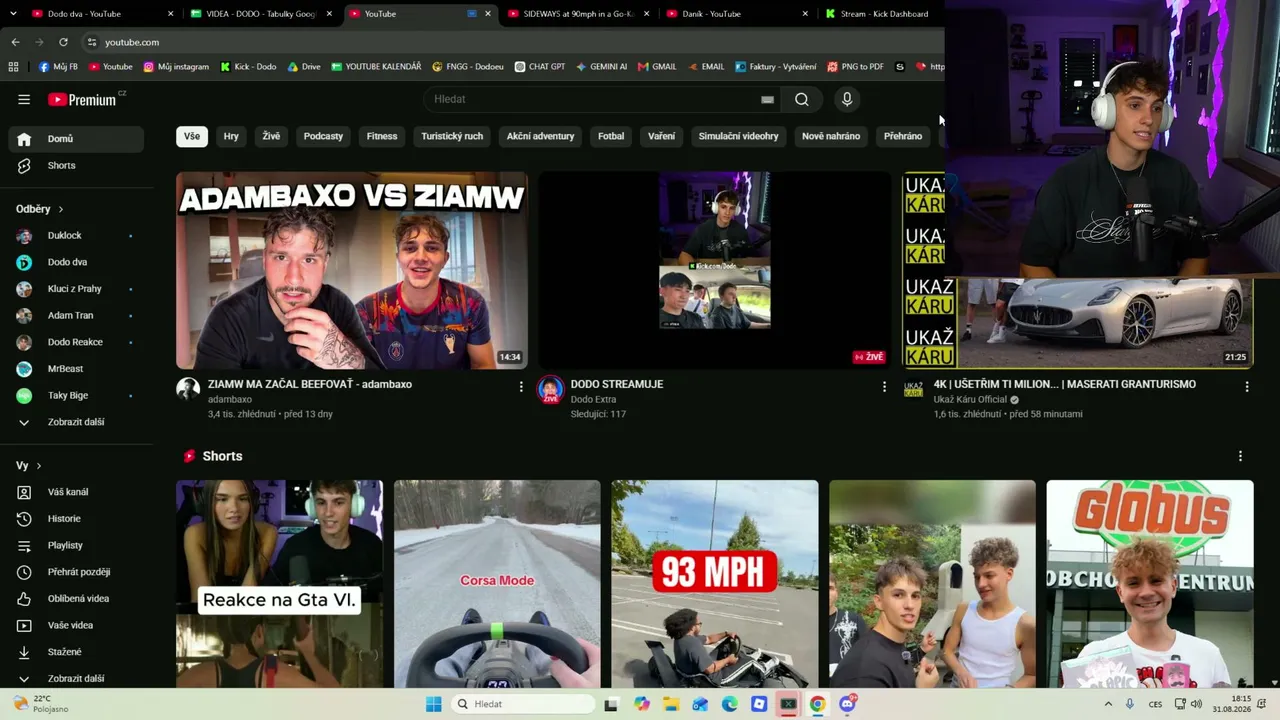Image resolution: width=1280 pixels, height=720 pixels.
Task: Open YOUTUBE KALENDÁŘ bookmark
Action: (376, 67)
